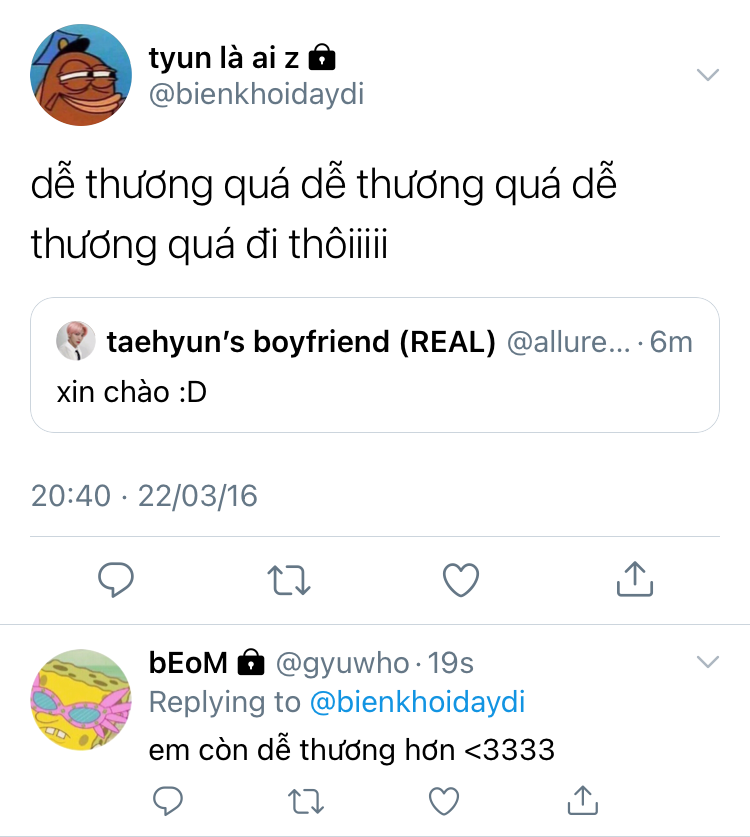Click the @bienkhoidaydi handle under author name
The width and height of the screenshot is (750, 837).
(256, 94)
